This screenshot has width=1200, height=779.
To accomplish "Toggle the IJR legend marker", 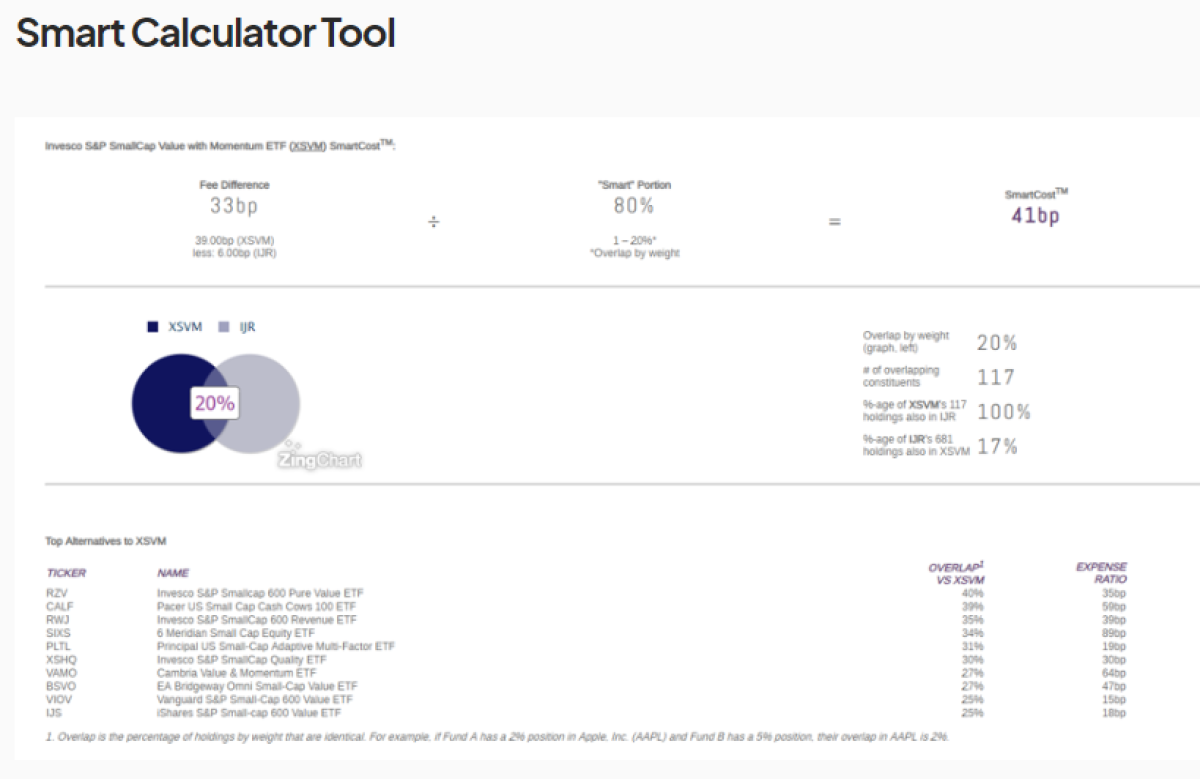I will click(x=224, y=327).
